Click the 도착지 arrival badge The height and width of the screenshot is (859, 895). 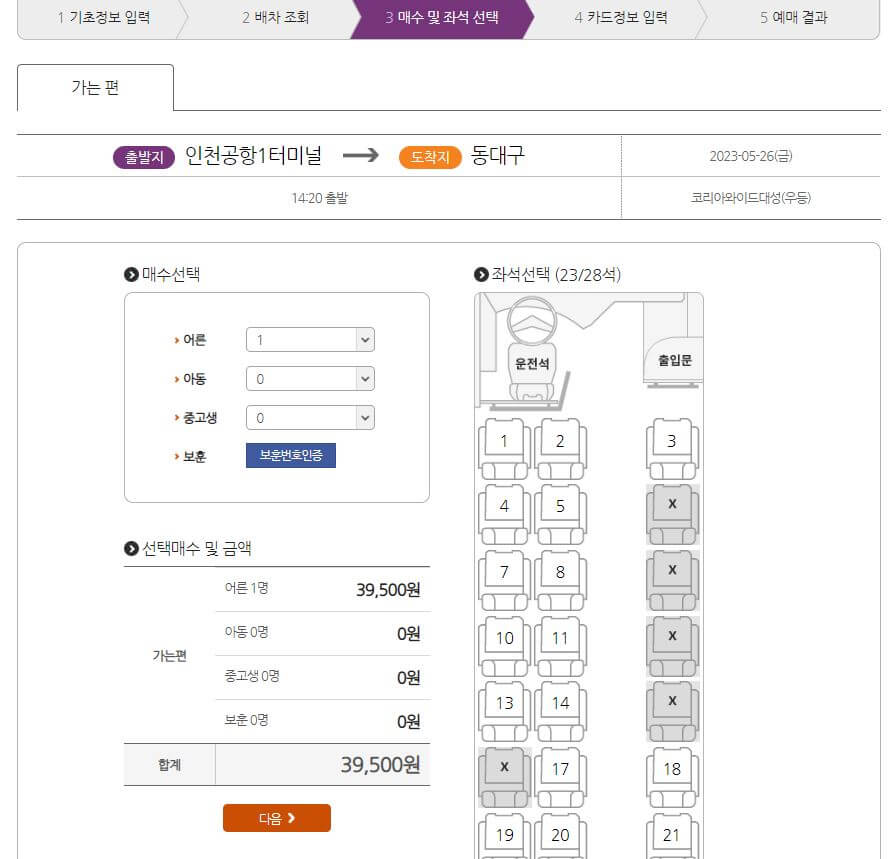click(x=430, y=157)
